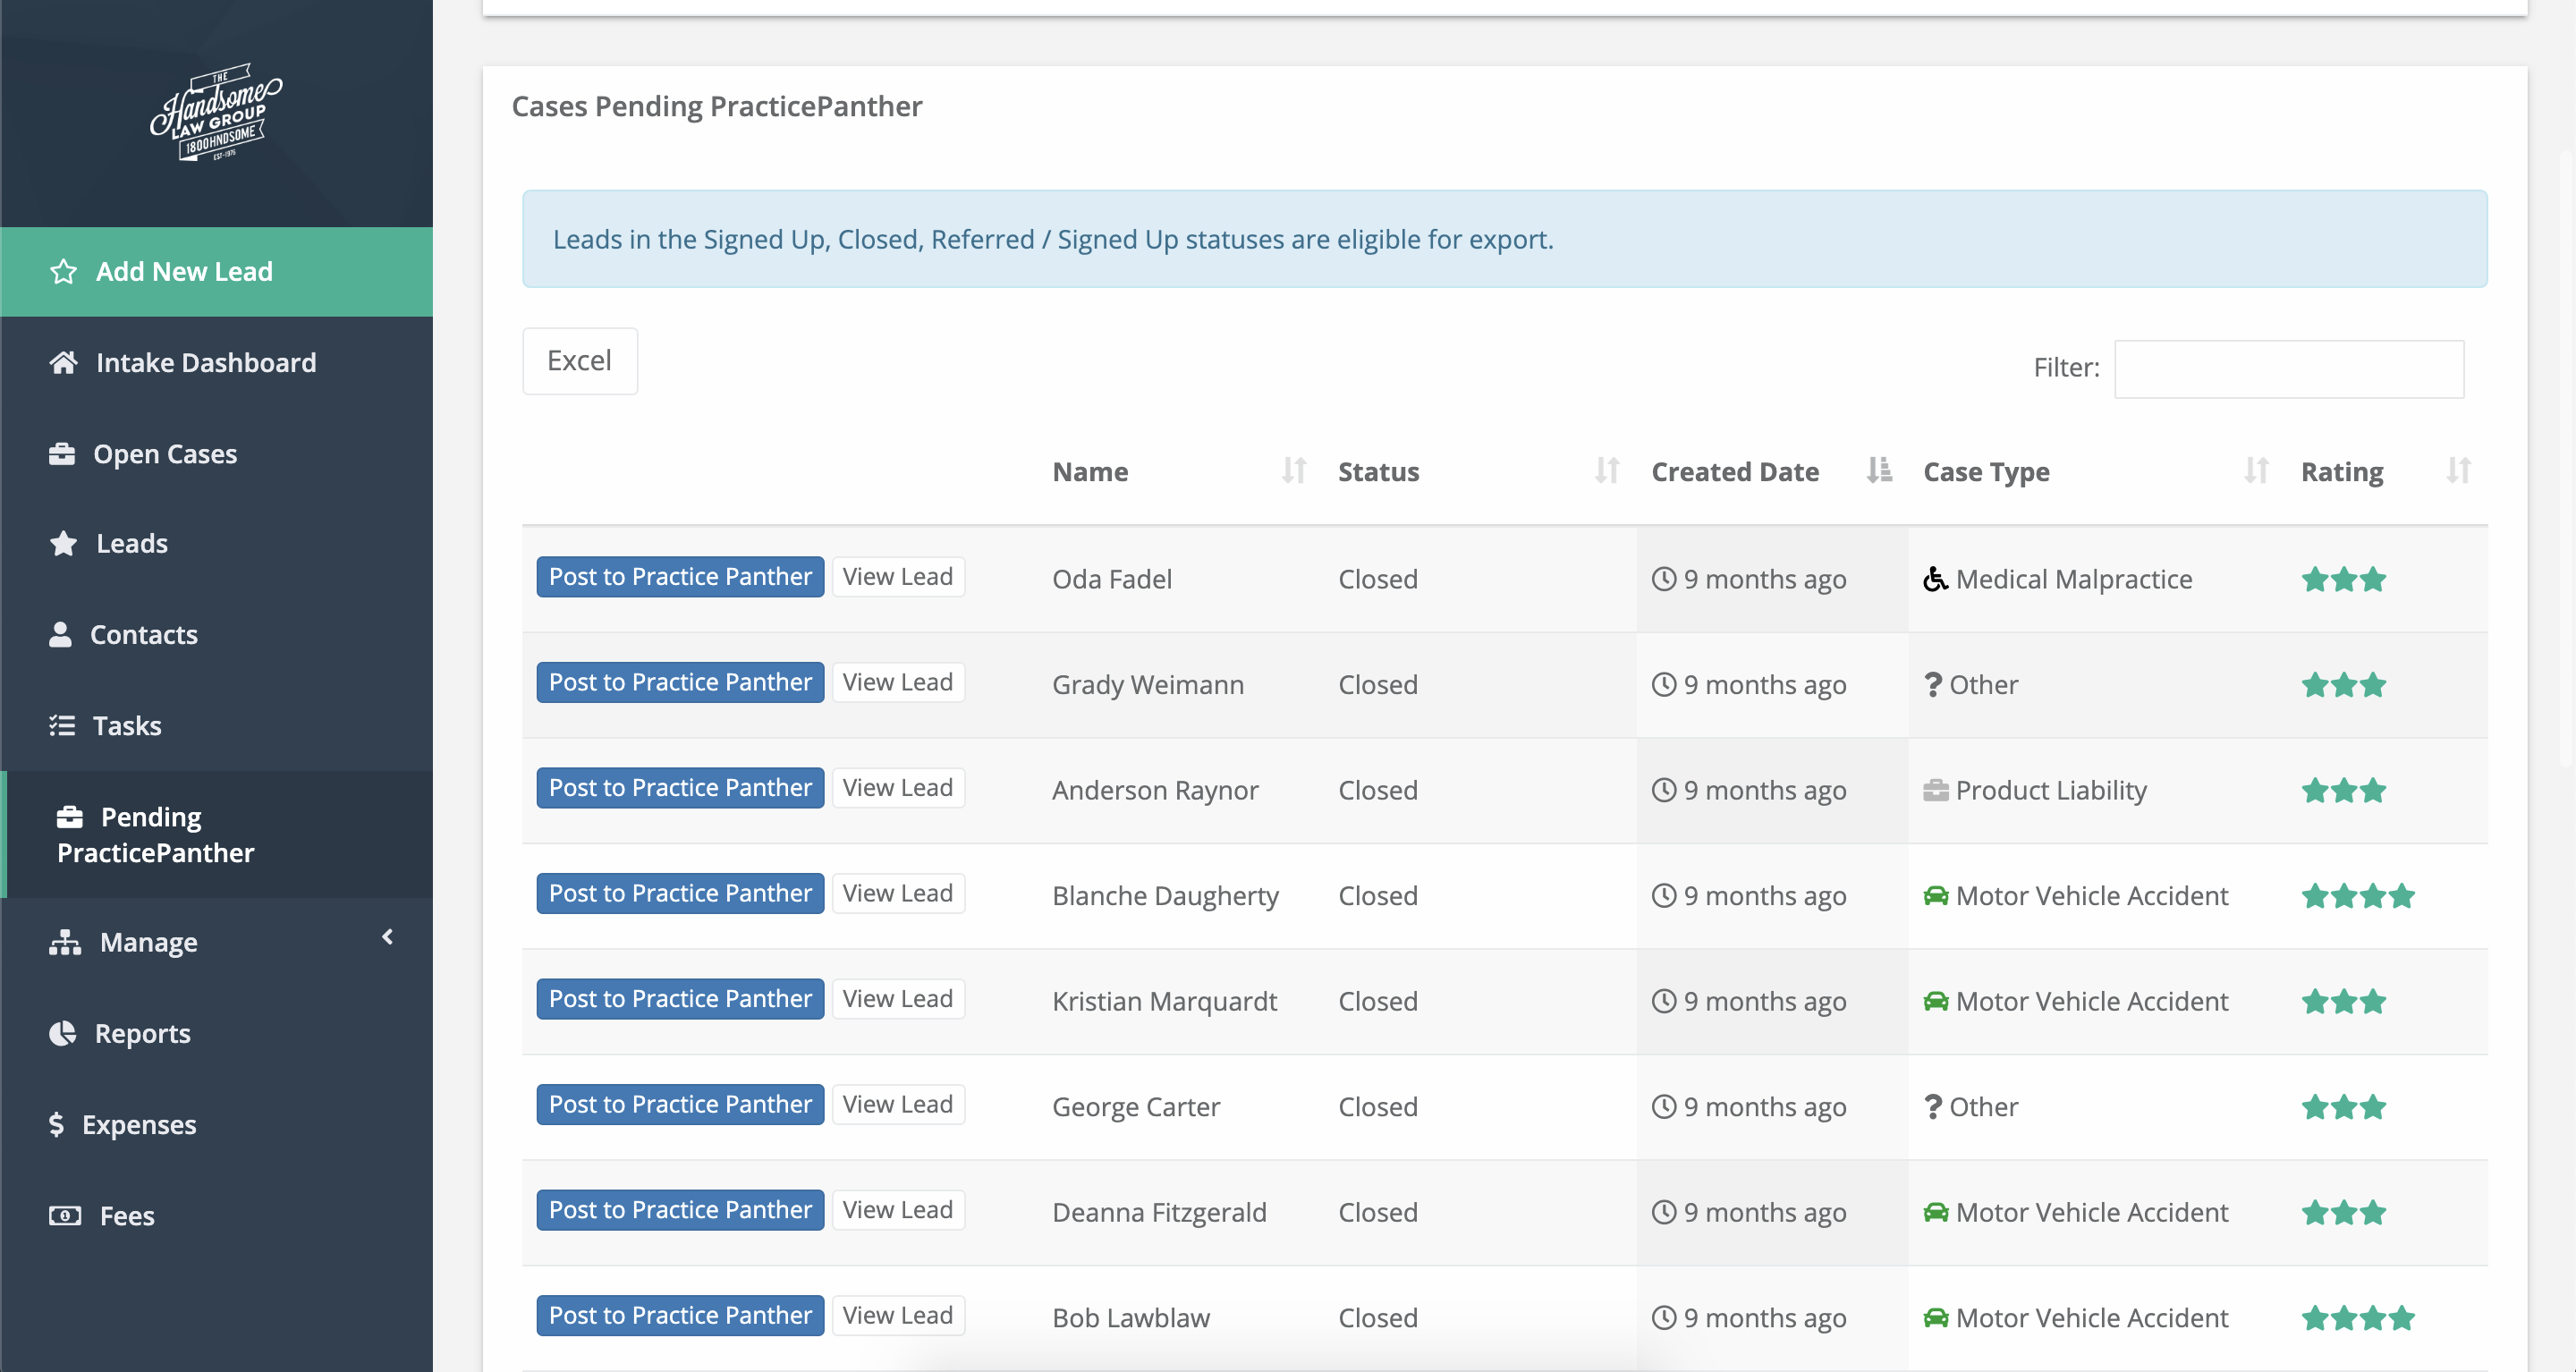Post Grady Weimann to Practice Panther
This screenshot has height=1372, width=2576.
click(680, 682)
